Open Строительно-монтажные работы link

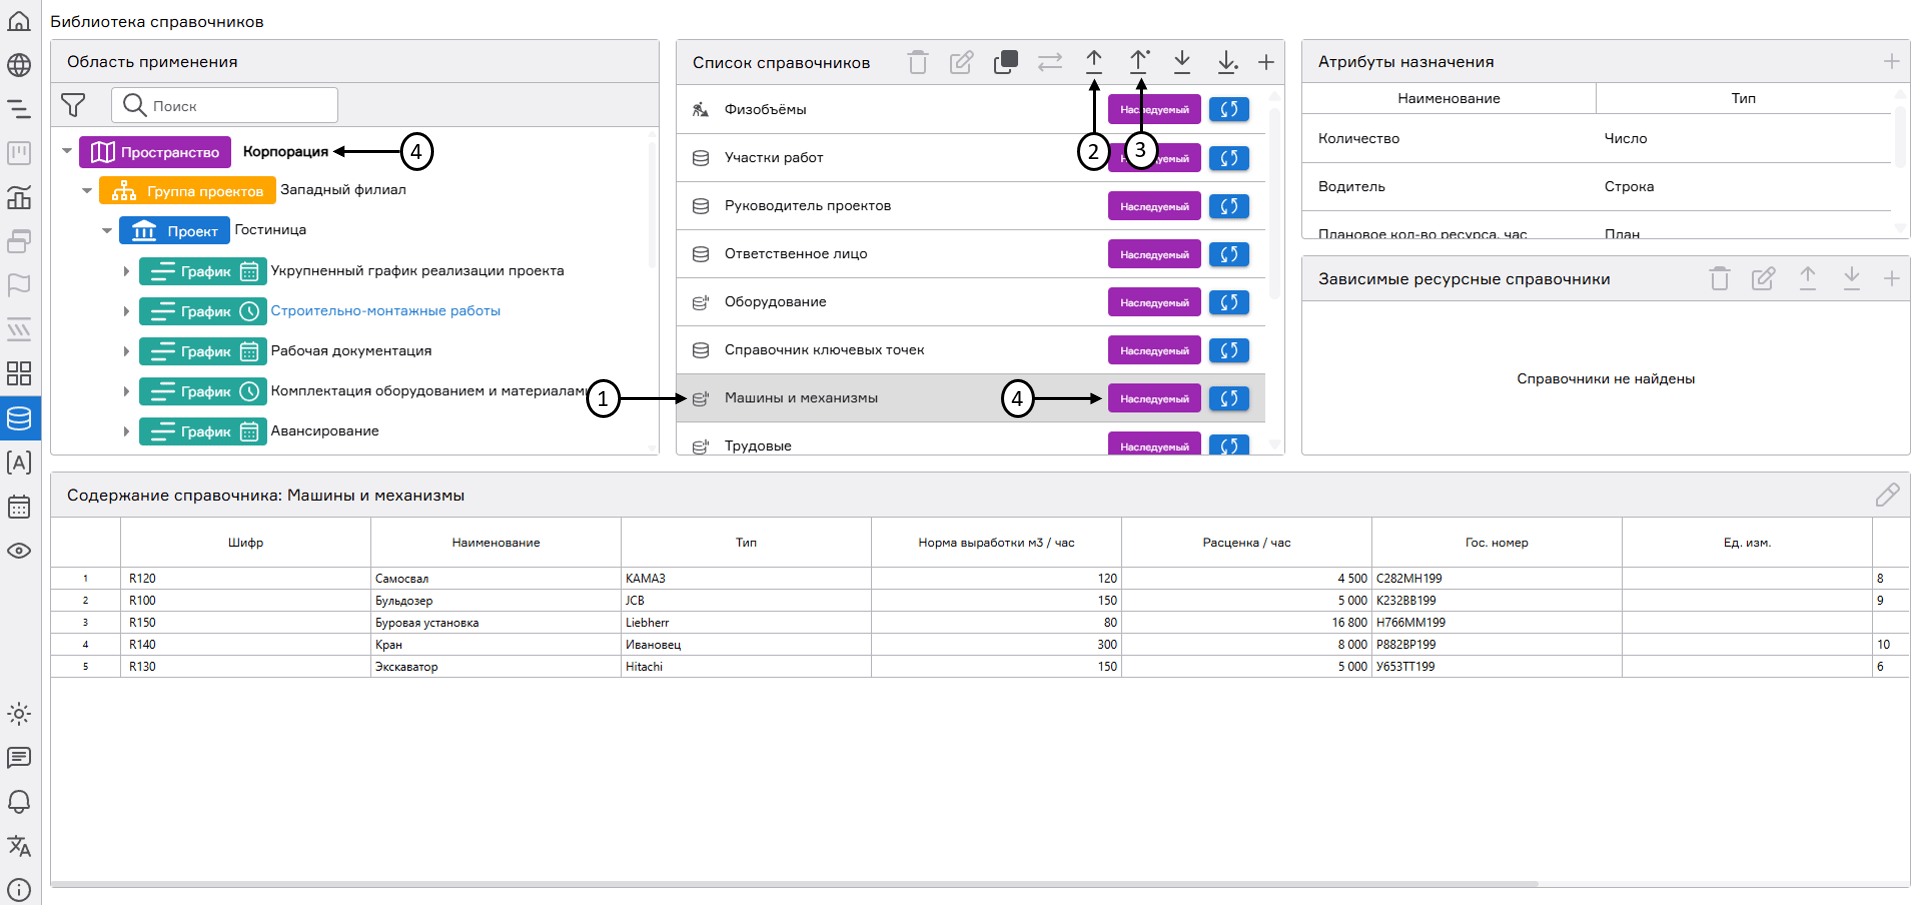(385, 311)
